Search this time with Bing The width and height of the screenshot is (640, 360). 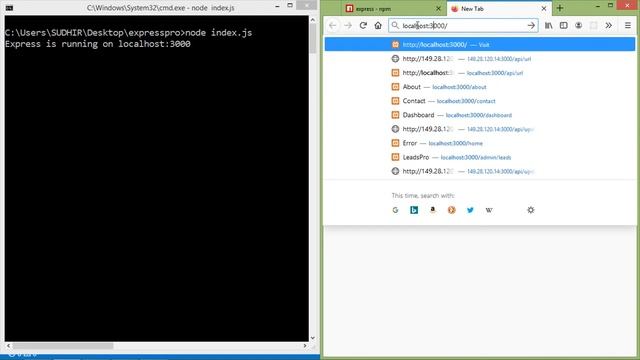coord(414,210)
